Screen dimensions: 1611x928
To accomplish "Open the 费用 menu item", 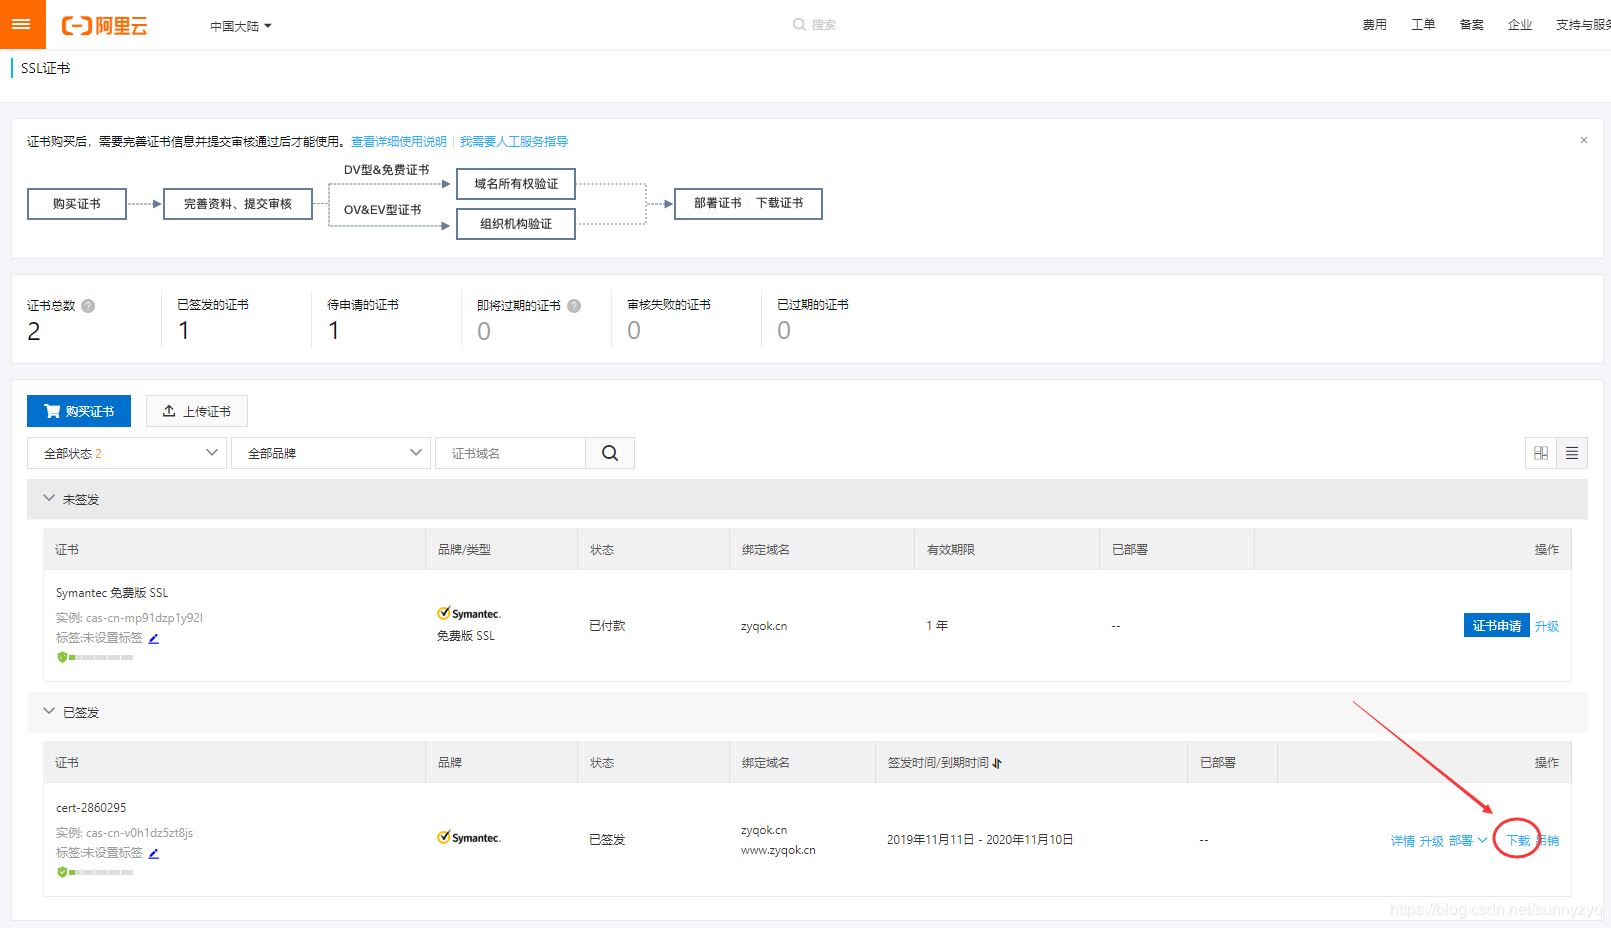I will click(1374, 24).
